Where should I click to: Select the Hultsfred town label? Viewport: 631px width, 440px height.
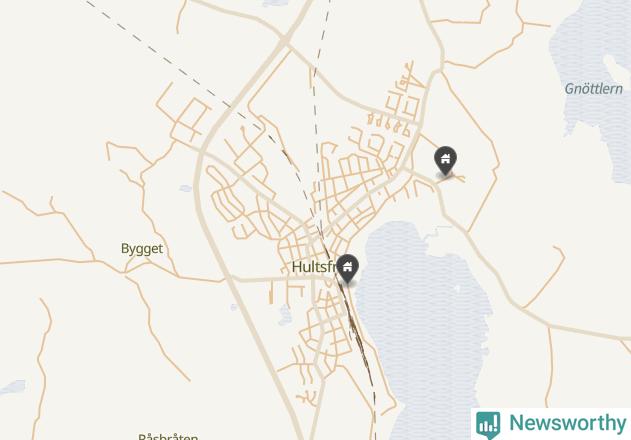coord(313,266)
